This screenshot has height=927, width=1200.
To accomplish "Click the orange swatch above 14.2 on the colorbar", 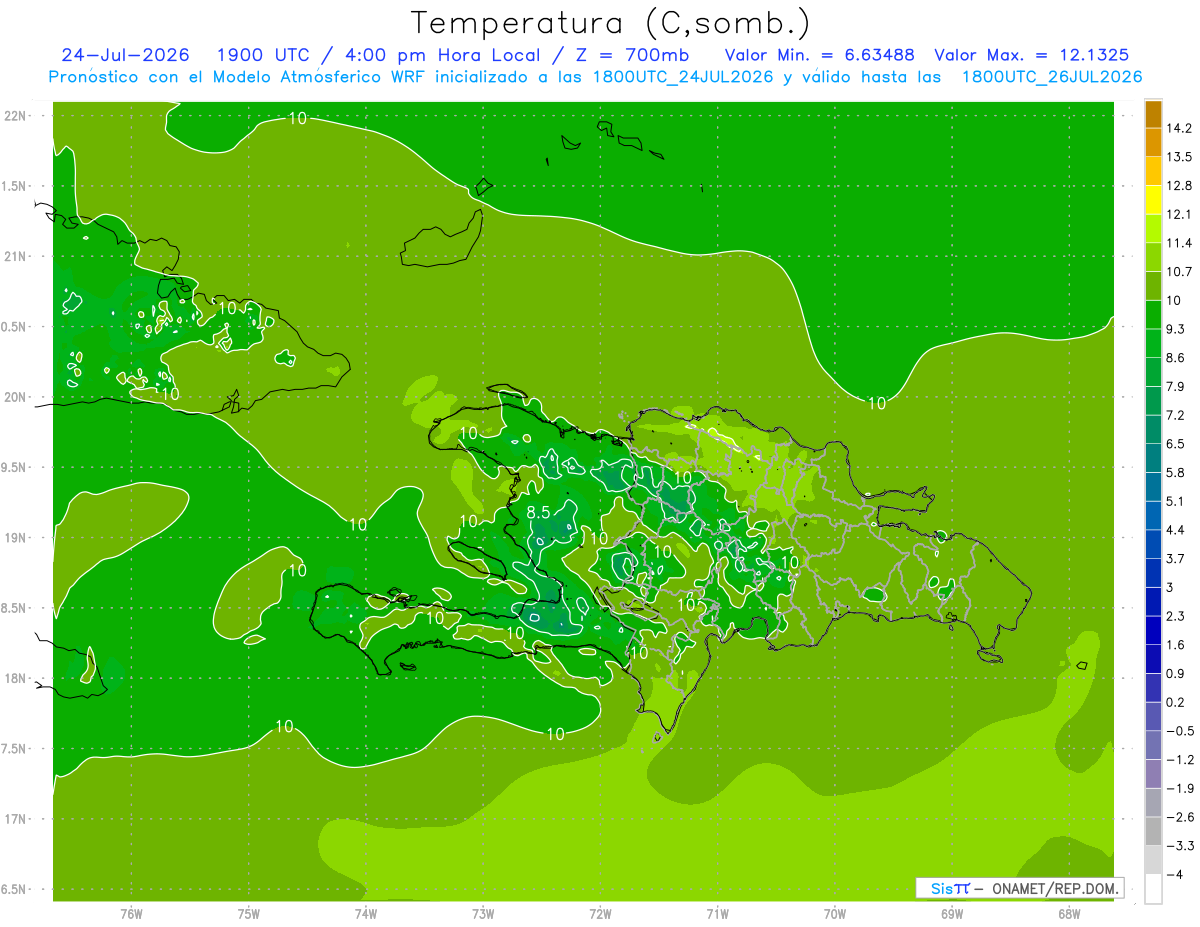I will click(1153, 114).
